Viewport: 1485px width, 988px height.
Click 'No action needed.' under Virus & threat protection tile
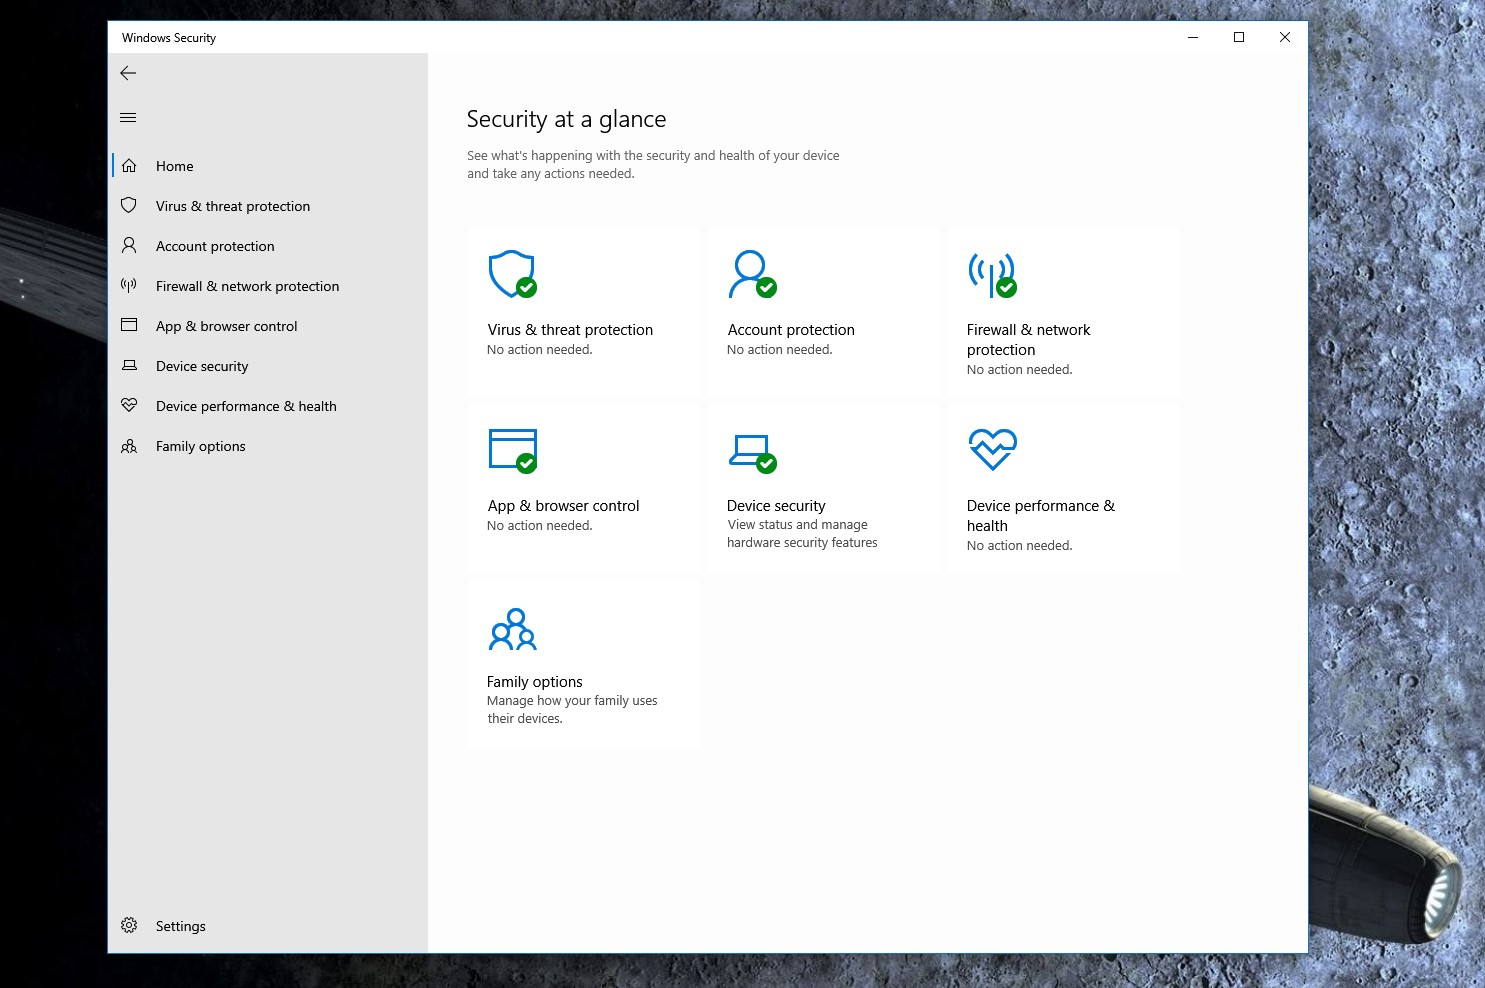539,350
